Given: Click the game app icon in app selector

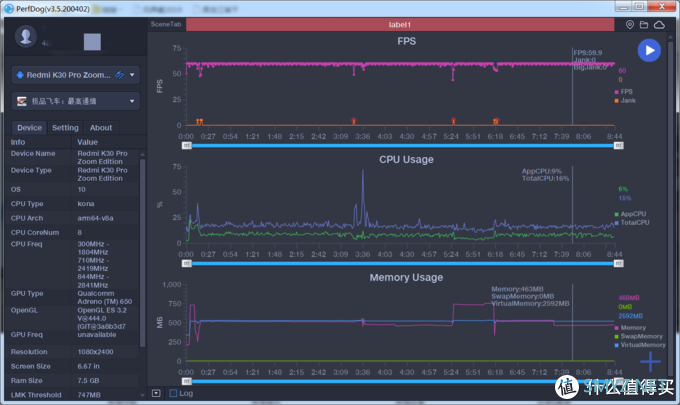Looking at the screenshot, I should click(22, 101).
